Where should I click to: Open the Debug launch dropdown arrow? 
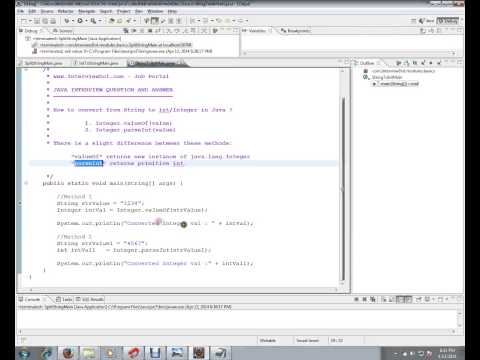(72, 21)
